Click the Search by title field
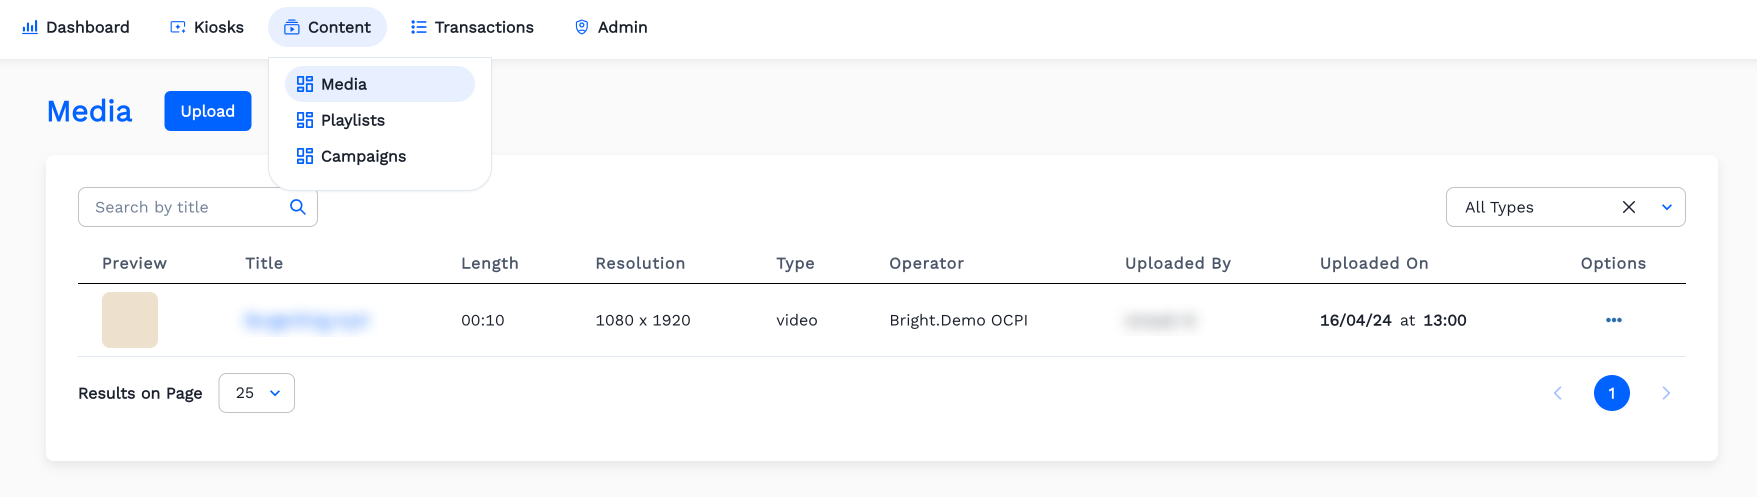The image size is (1757, 497). click(x=185, y=207)
